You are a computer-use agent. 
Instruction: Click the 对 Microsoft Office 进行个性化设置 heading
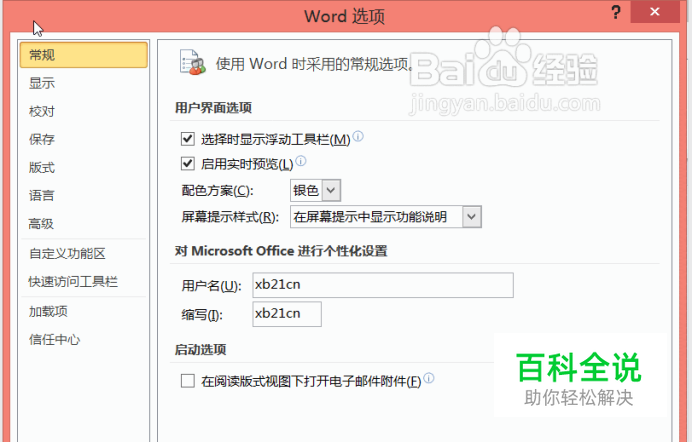(x=281, y=251)
